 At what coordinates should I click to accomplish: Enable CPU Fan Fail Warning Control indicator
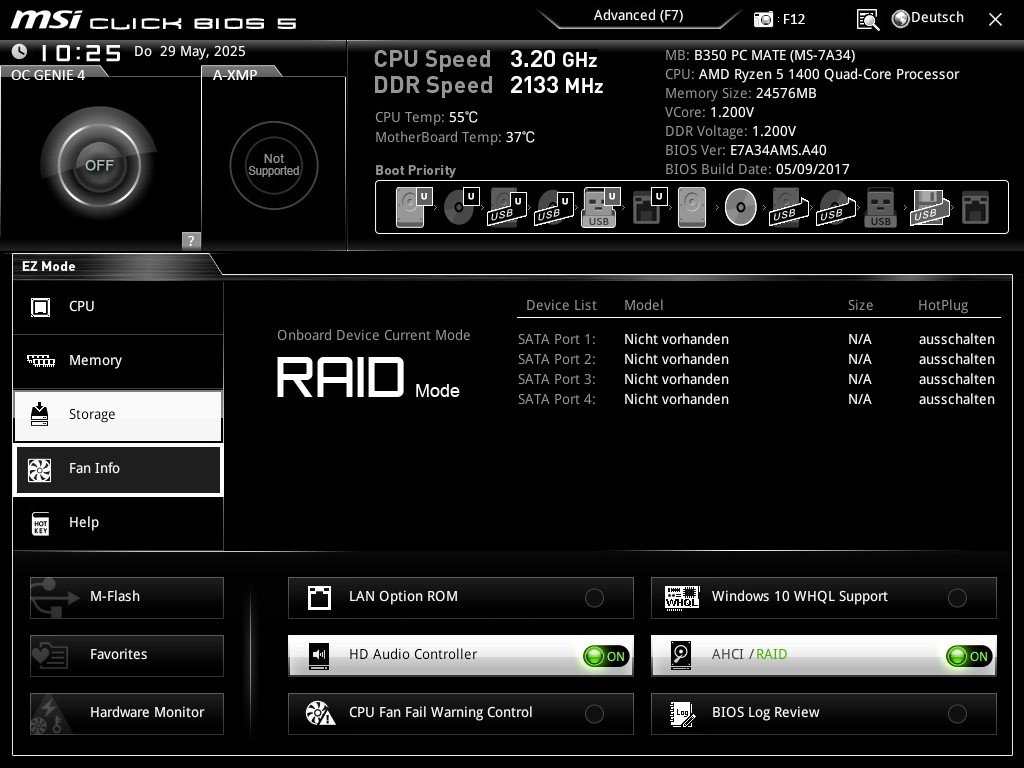[x=594, y=714]
